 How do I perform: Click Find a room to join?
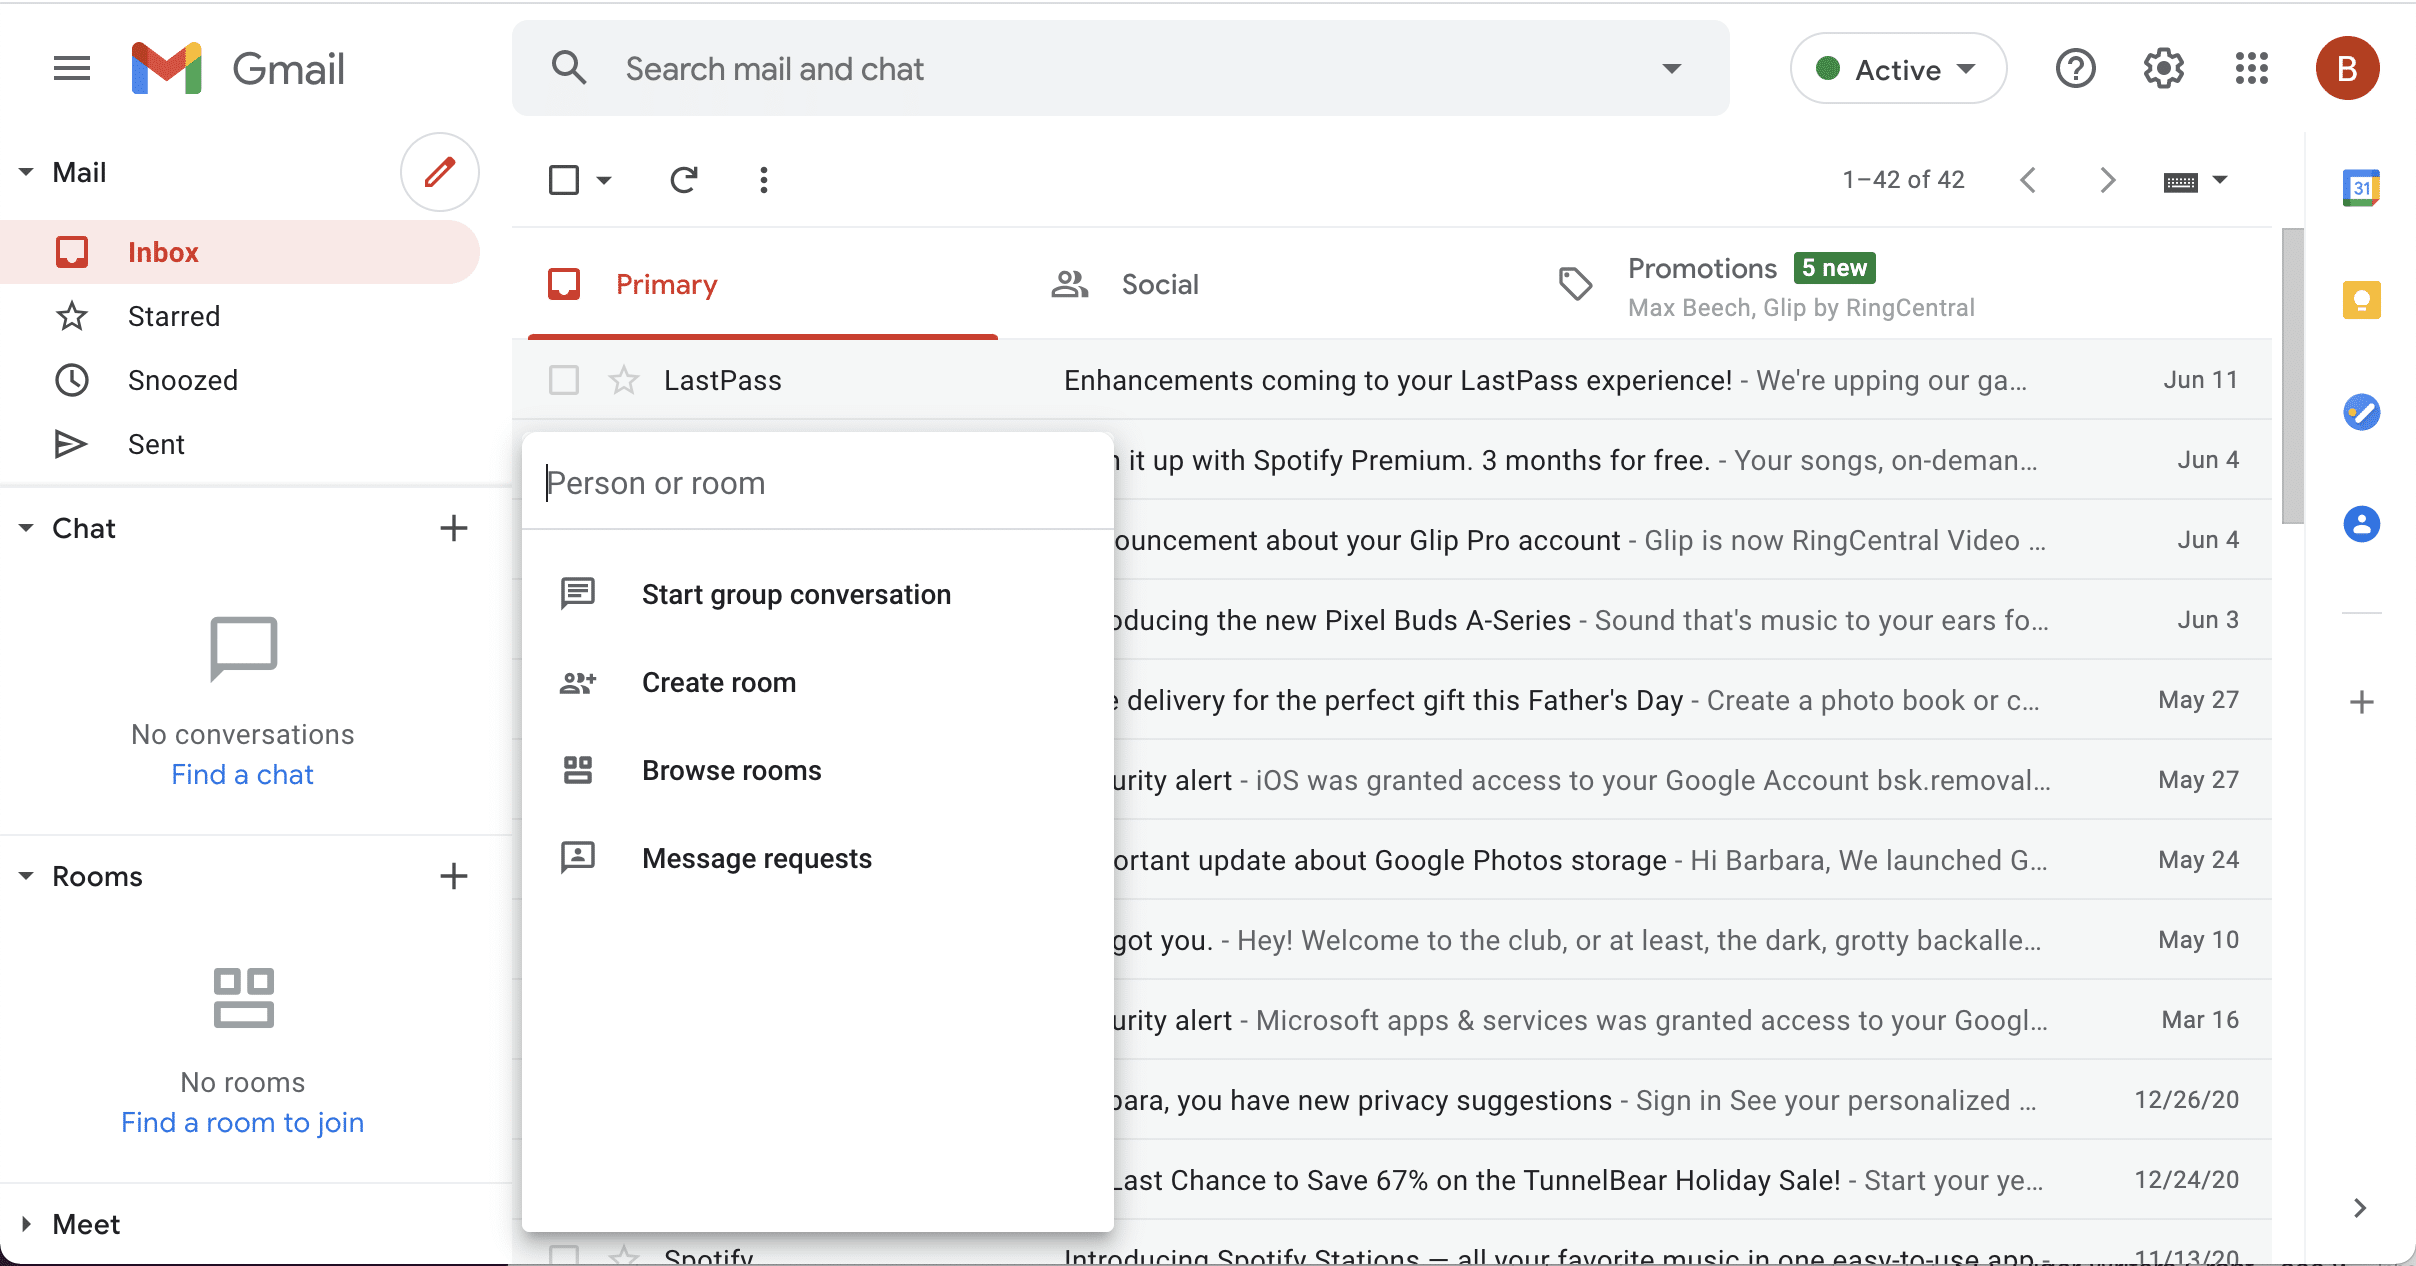click(x=242, y=1122)
